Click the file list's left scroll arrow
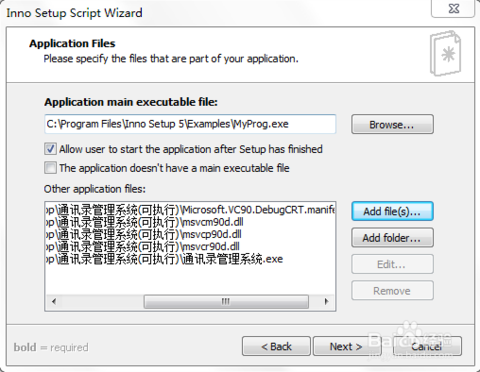480x372 pixels. pos(54,302)
